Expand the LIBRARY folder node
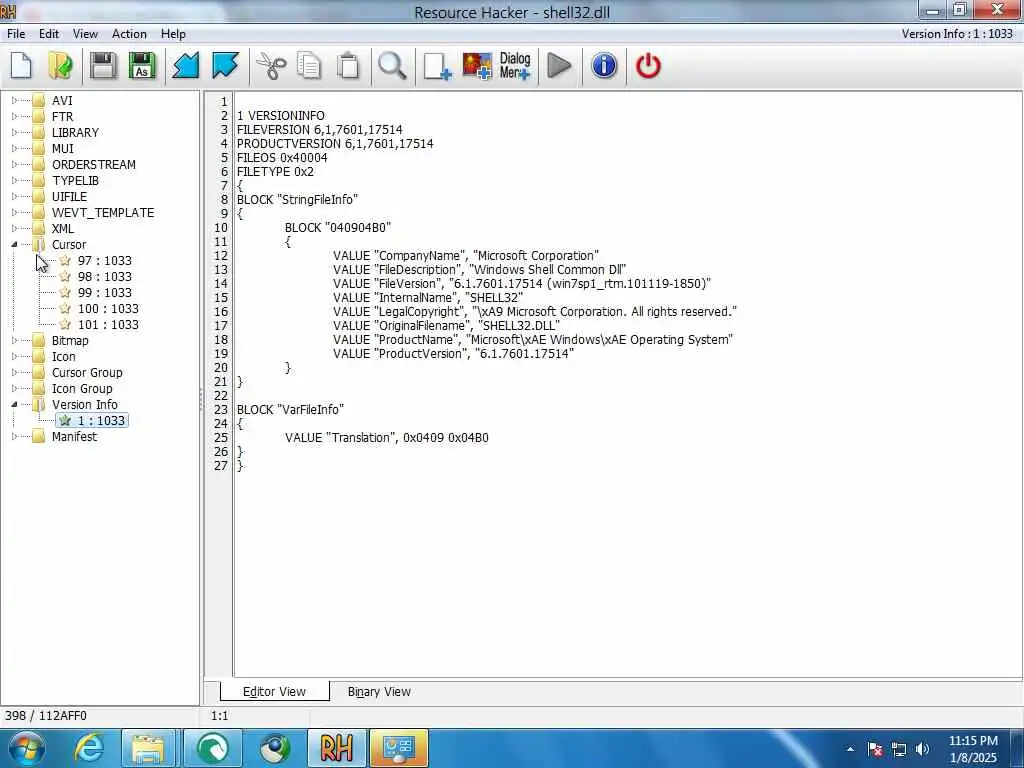Viewport: 1024px width, 768px height. tap(14, 133)
